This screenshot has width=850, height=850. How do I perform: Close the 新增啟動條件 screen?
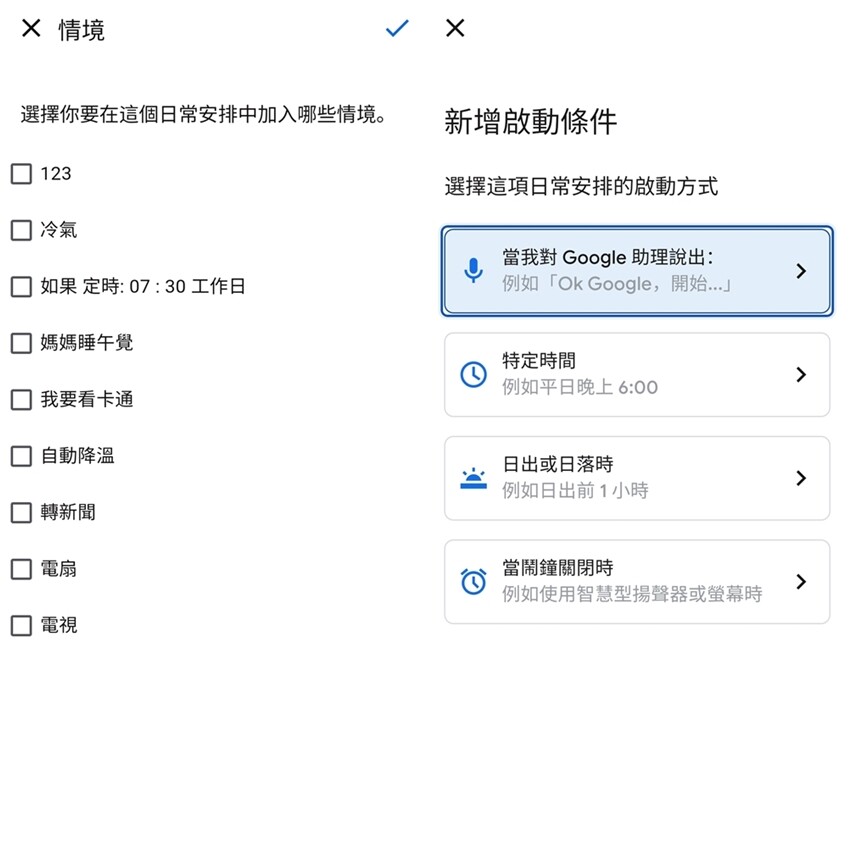click(x=455, y=28)
